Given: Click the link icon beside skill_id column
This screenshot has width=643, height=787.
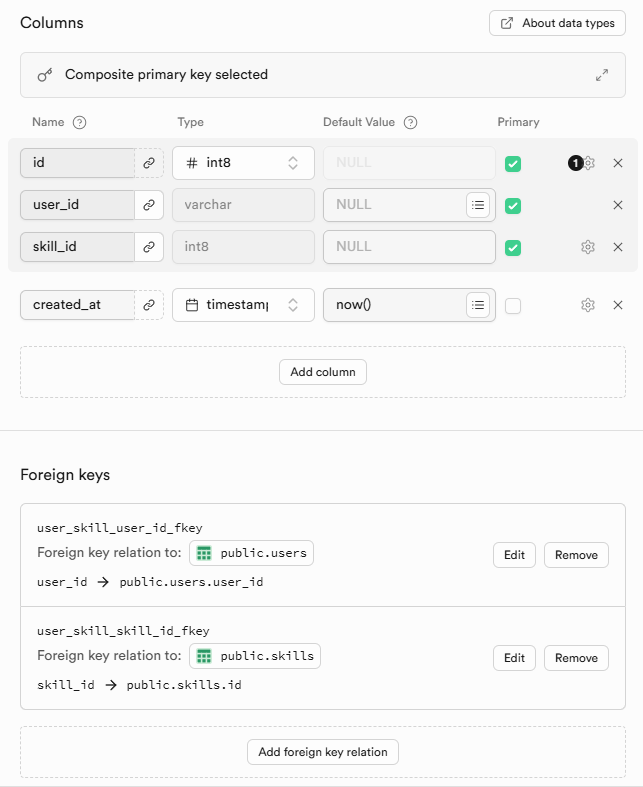Looking at the screenshot, I should (149, 247).
